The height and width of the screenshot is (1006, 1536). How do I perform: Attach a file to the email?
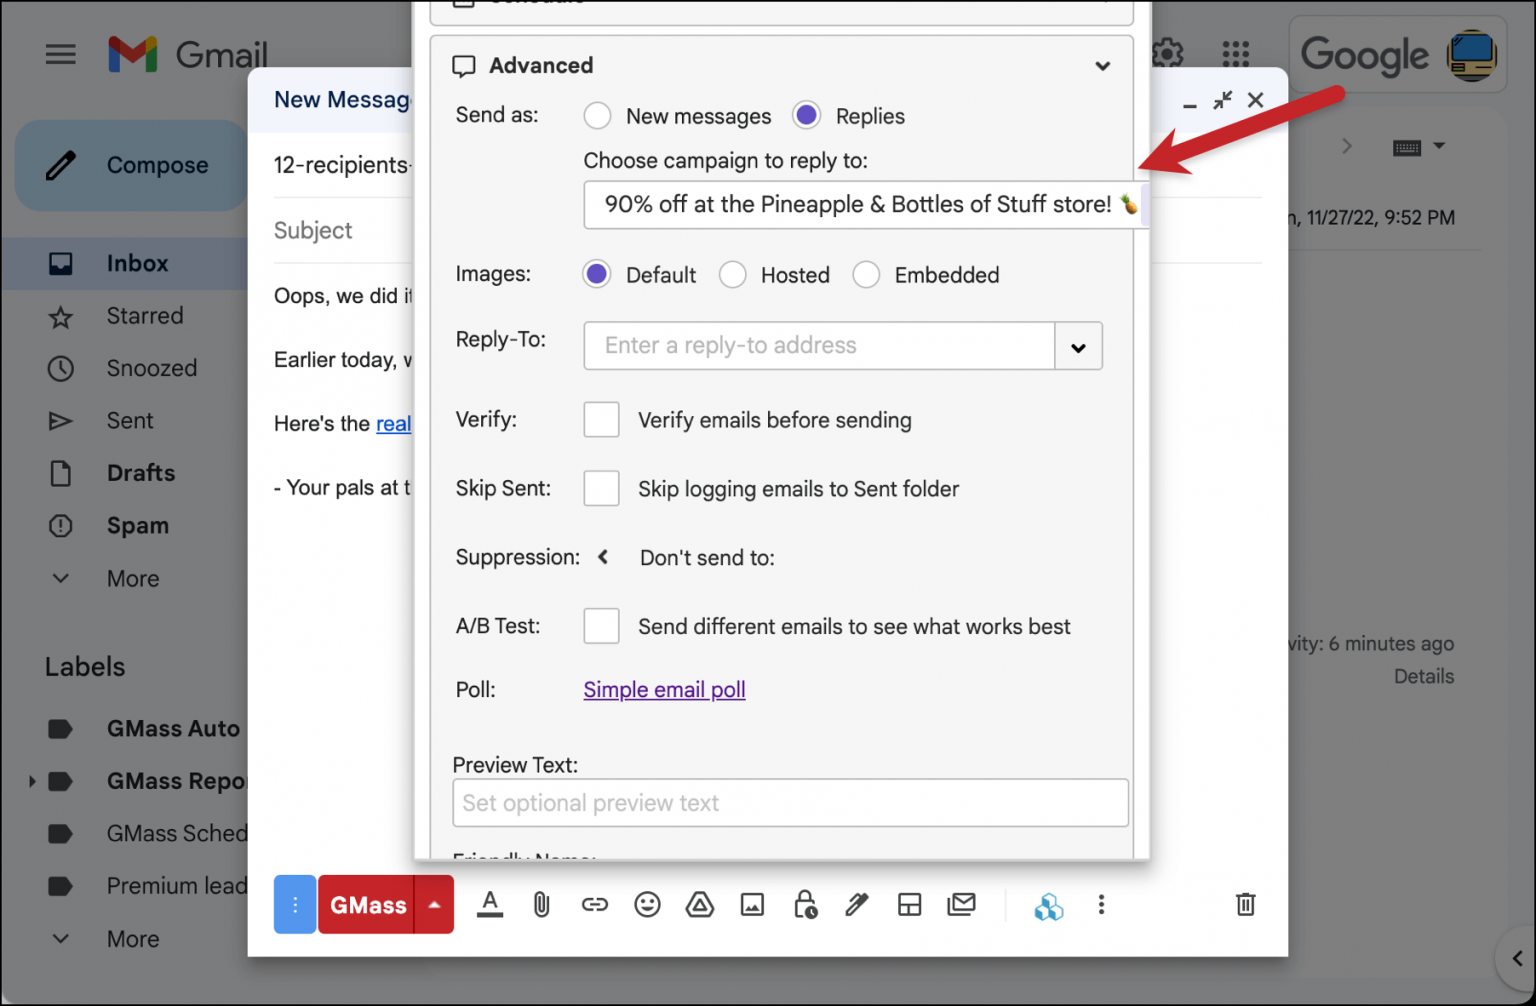(541, 904)
